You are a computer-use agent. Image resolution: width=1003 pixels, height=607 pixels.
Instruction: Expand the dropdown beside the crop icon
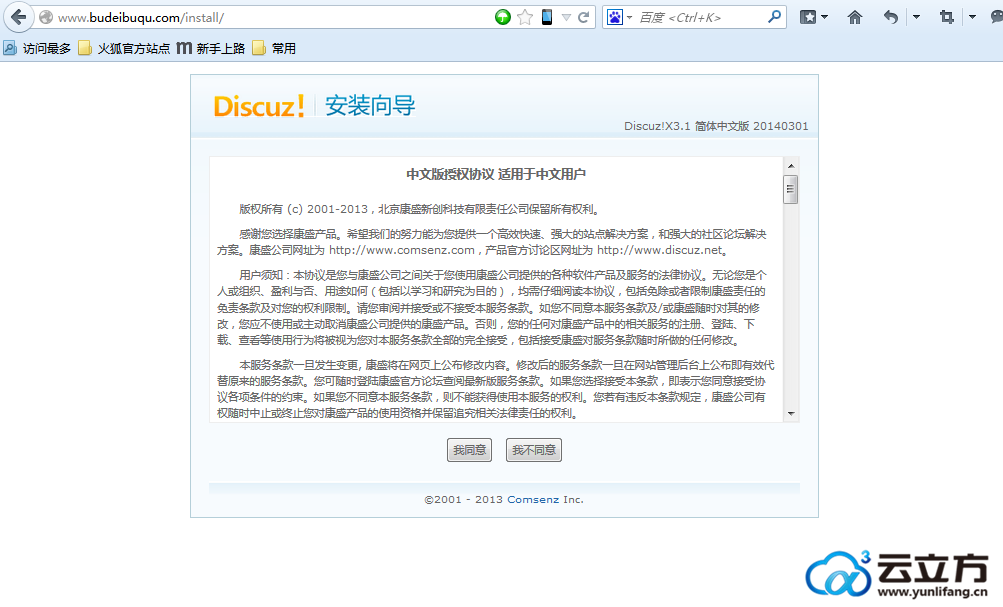[972, 17]
